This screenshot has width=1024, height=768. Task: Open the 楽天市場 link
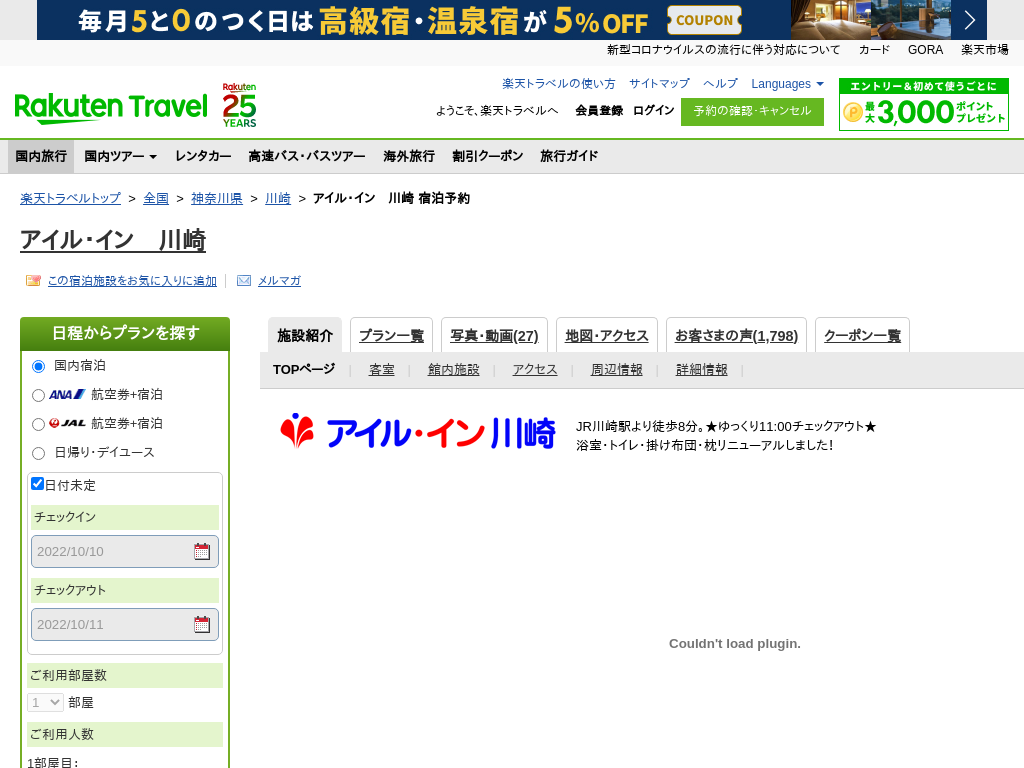pyautogui.click(x=985, y=50)
